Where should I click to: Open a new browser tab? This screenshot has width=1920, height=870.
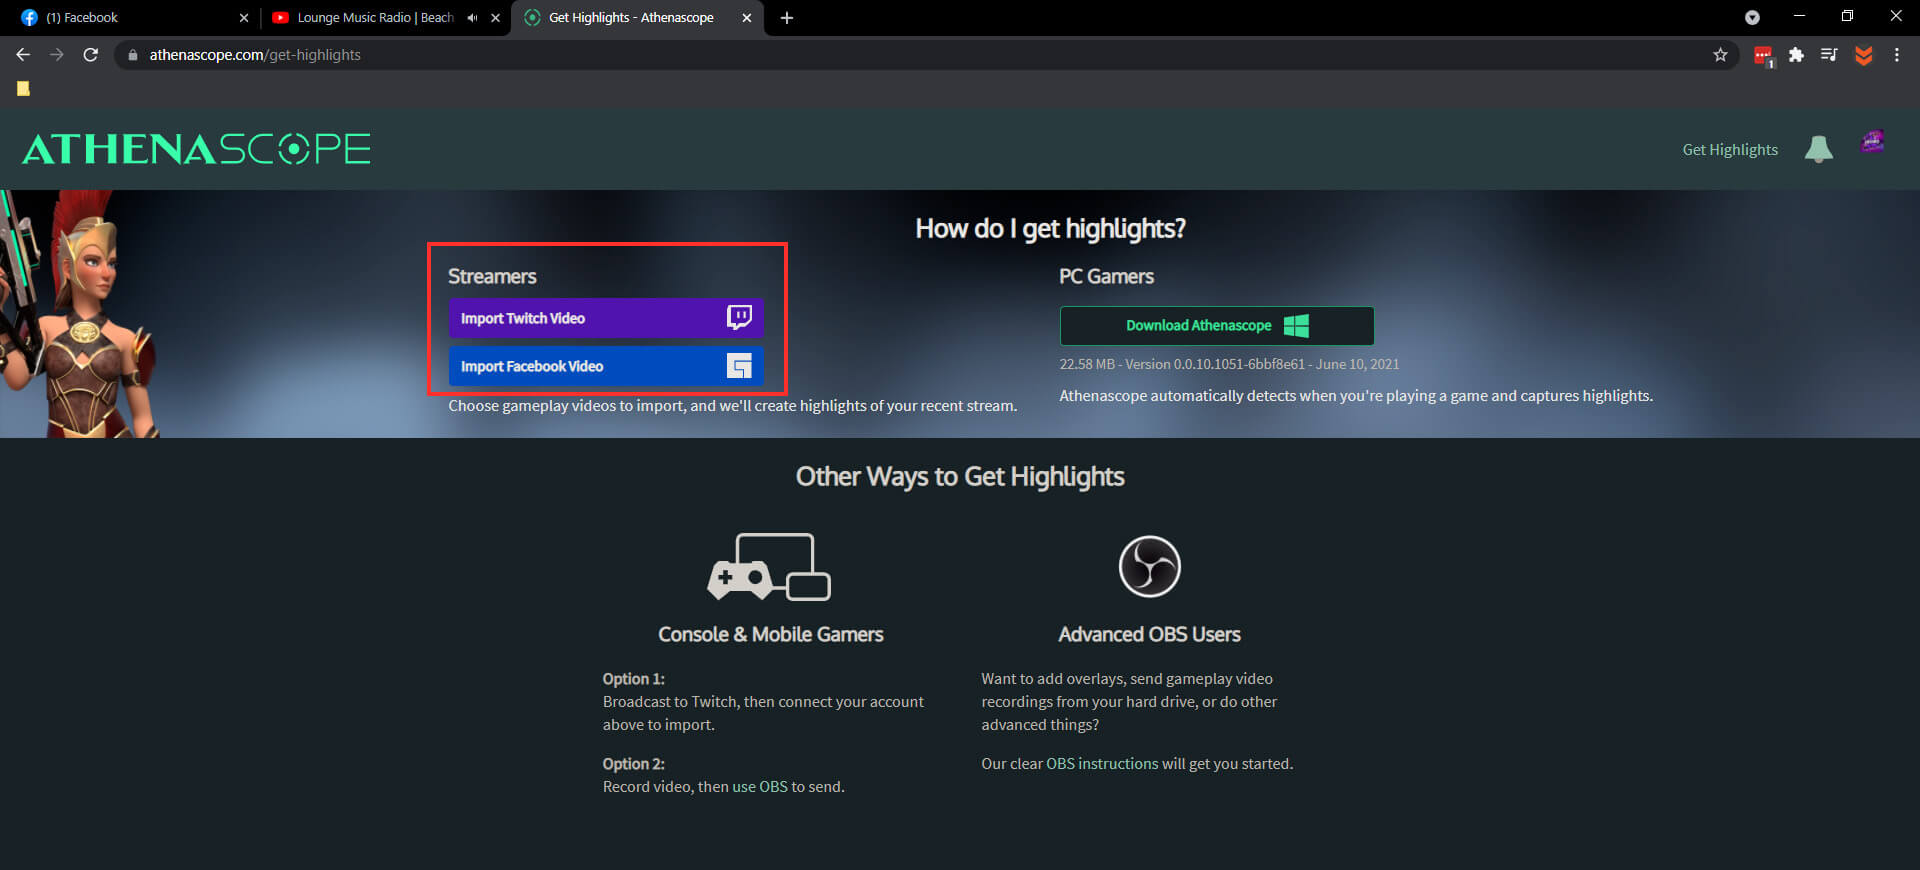click(x=787, y=18)
